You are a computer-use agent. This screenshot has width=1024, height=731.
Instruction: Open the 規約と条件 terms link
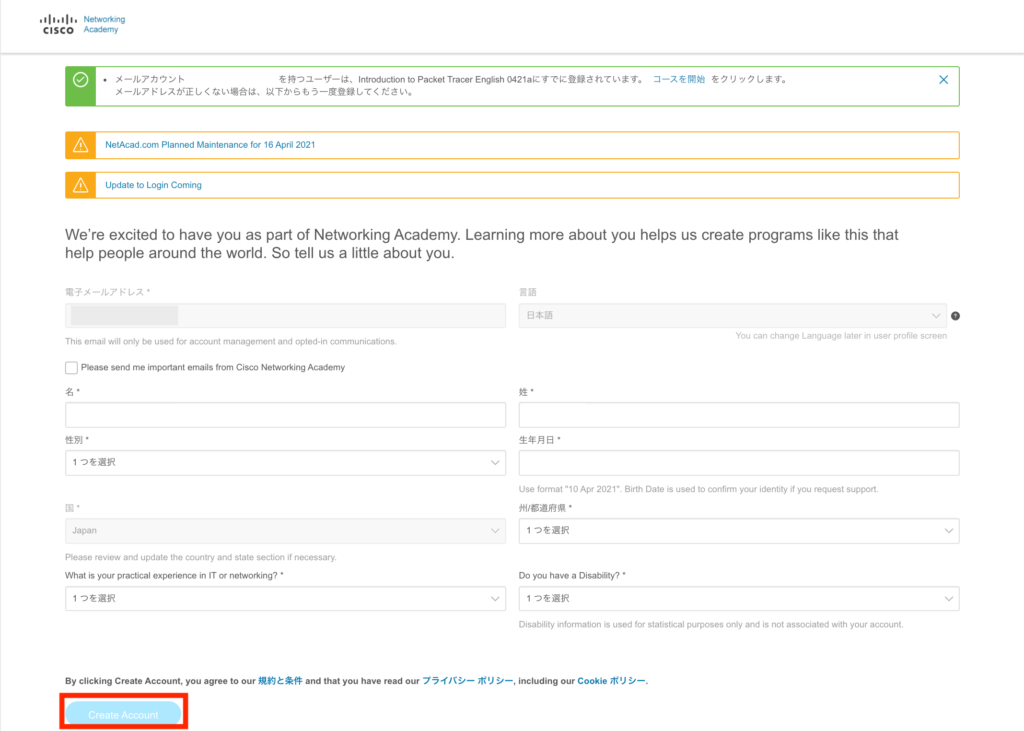(280, 681)
